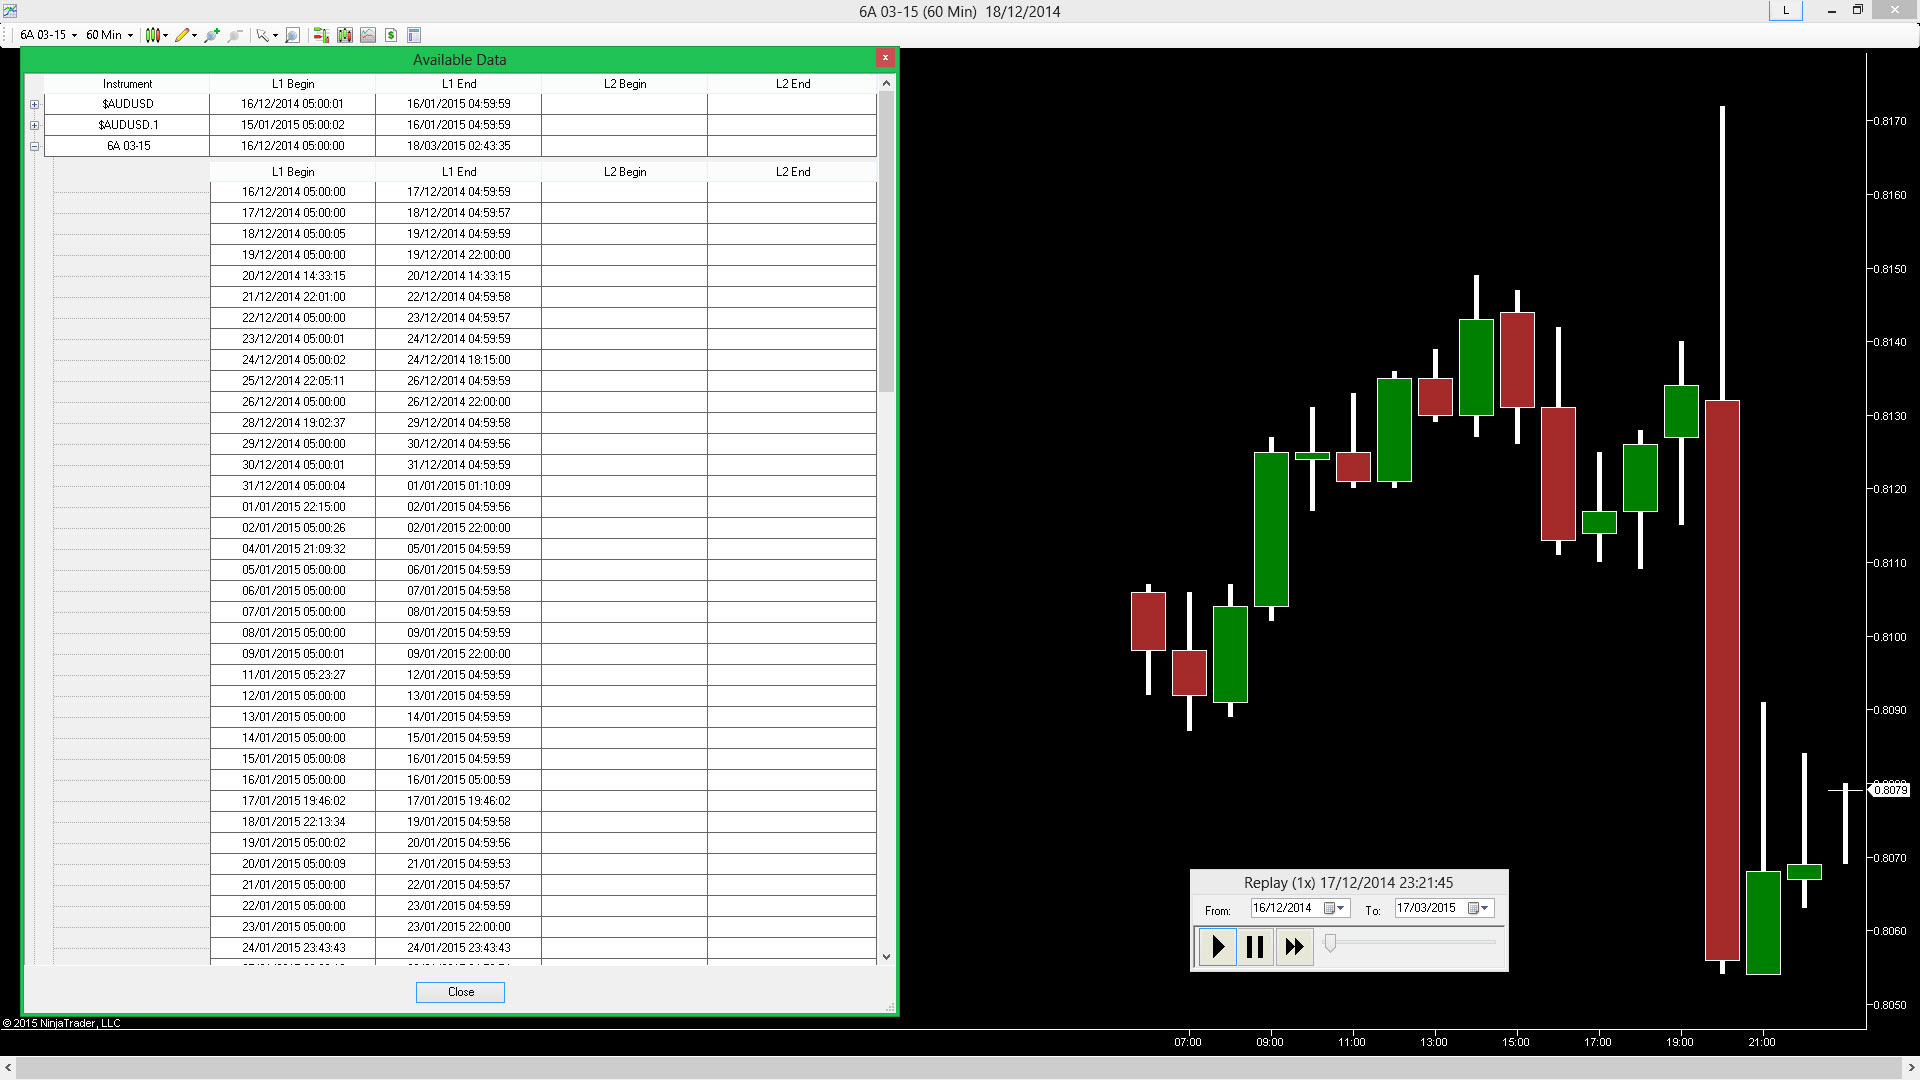Open Chart Trader icon in toolbar
1920x1080 pixels.
(x=321, y=35)
